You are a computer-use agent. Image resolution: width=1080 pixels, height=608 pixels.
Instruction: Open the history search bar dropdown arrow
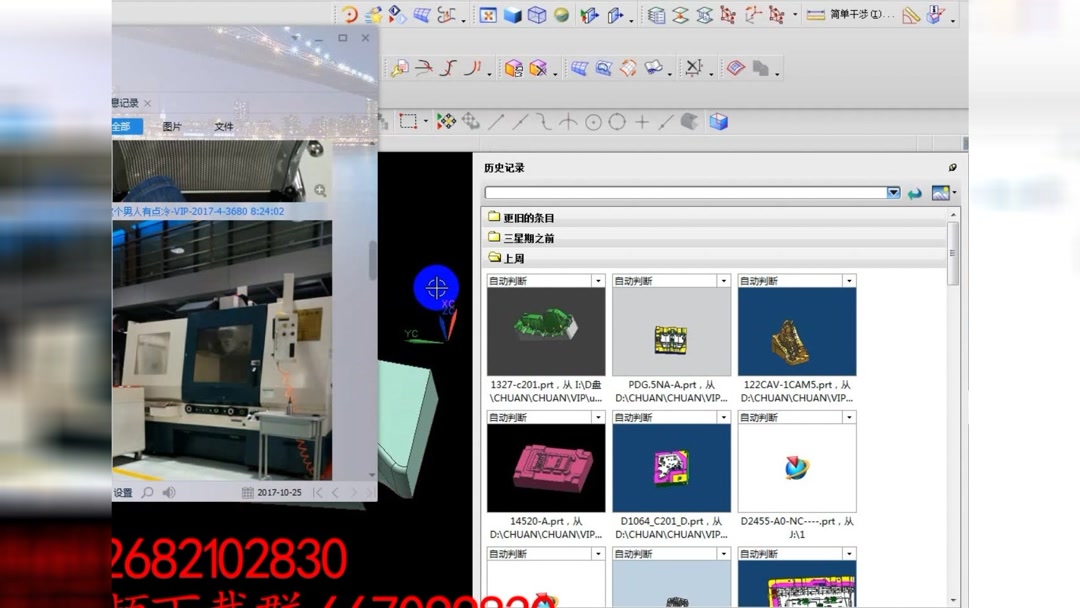[x=892, y=193]
